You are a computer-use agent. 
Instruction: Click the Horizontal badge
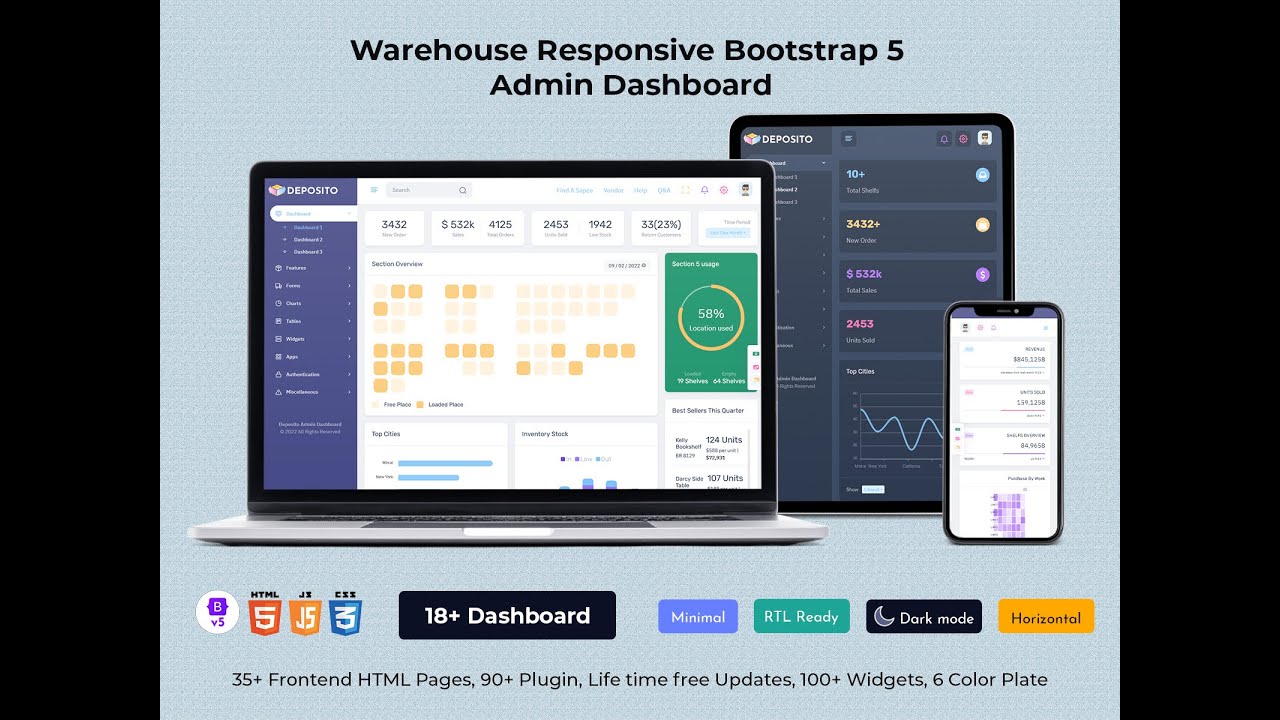pyautogui.click(x=1046, y=616)
